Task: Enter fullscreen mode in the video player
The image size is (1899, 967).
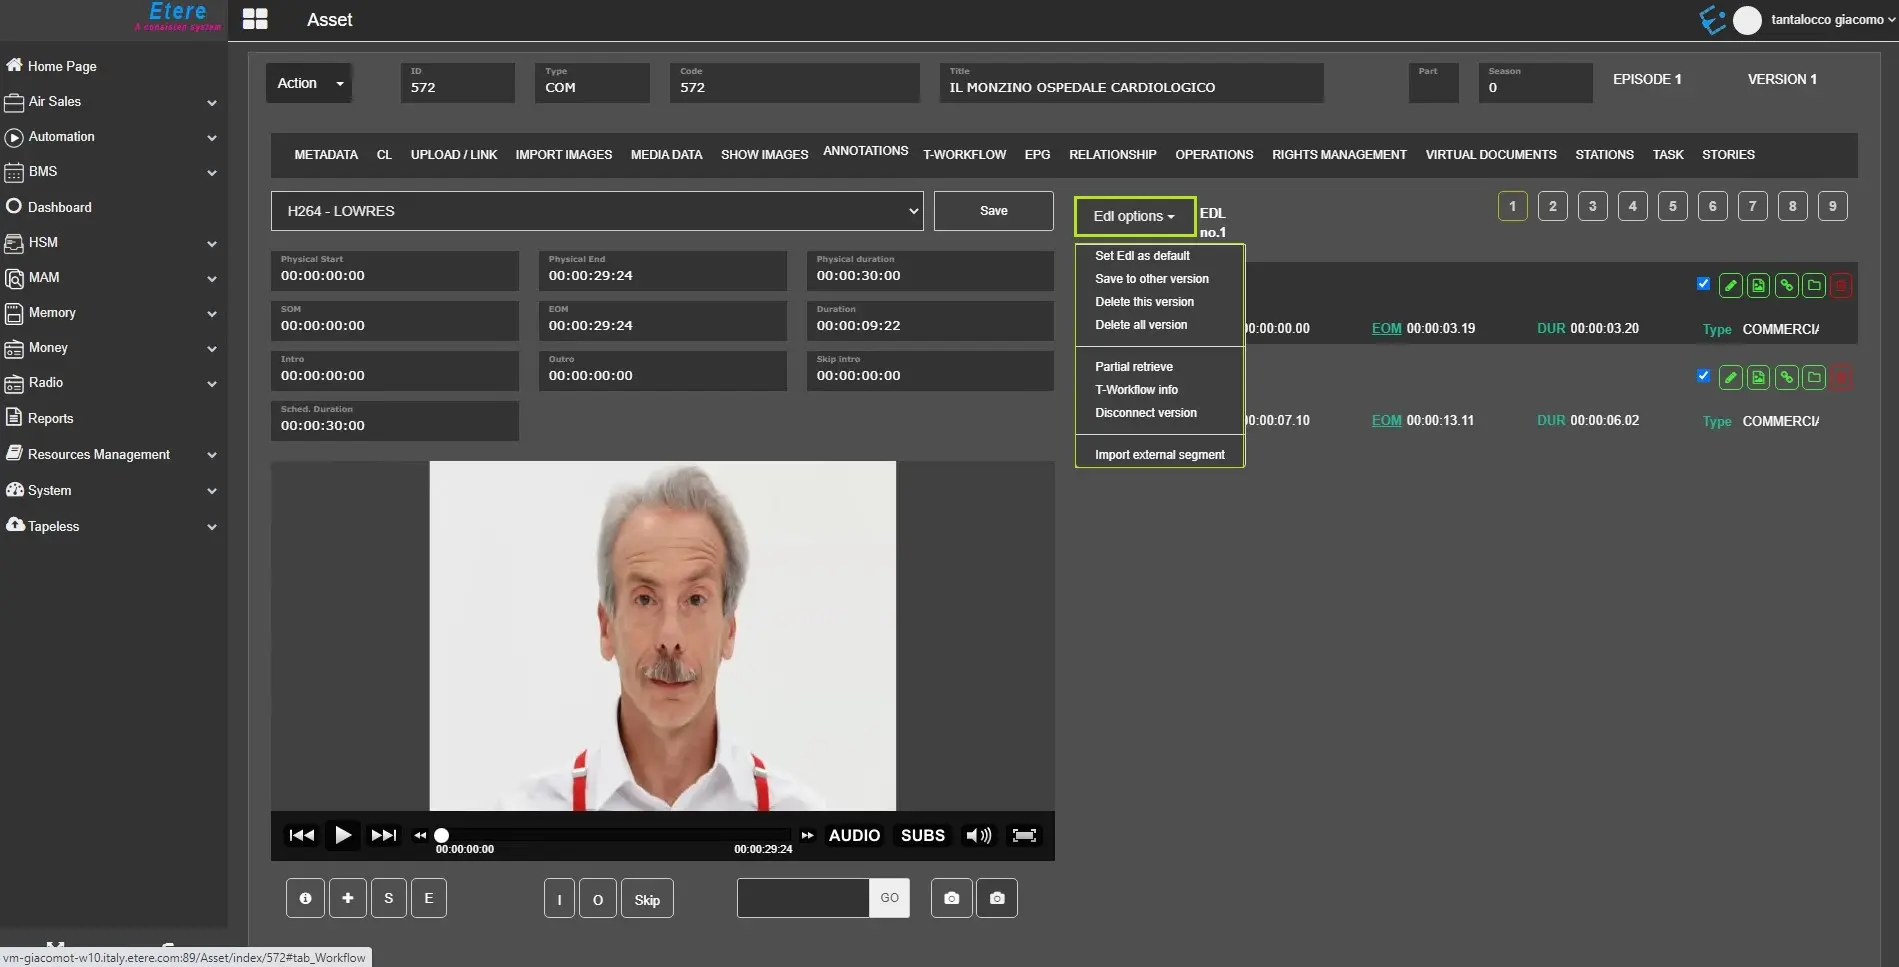Action: tap(1024, 835)
